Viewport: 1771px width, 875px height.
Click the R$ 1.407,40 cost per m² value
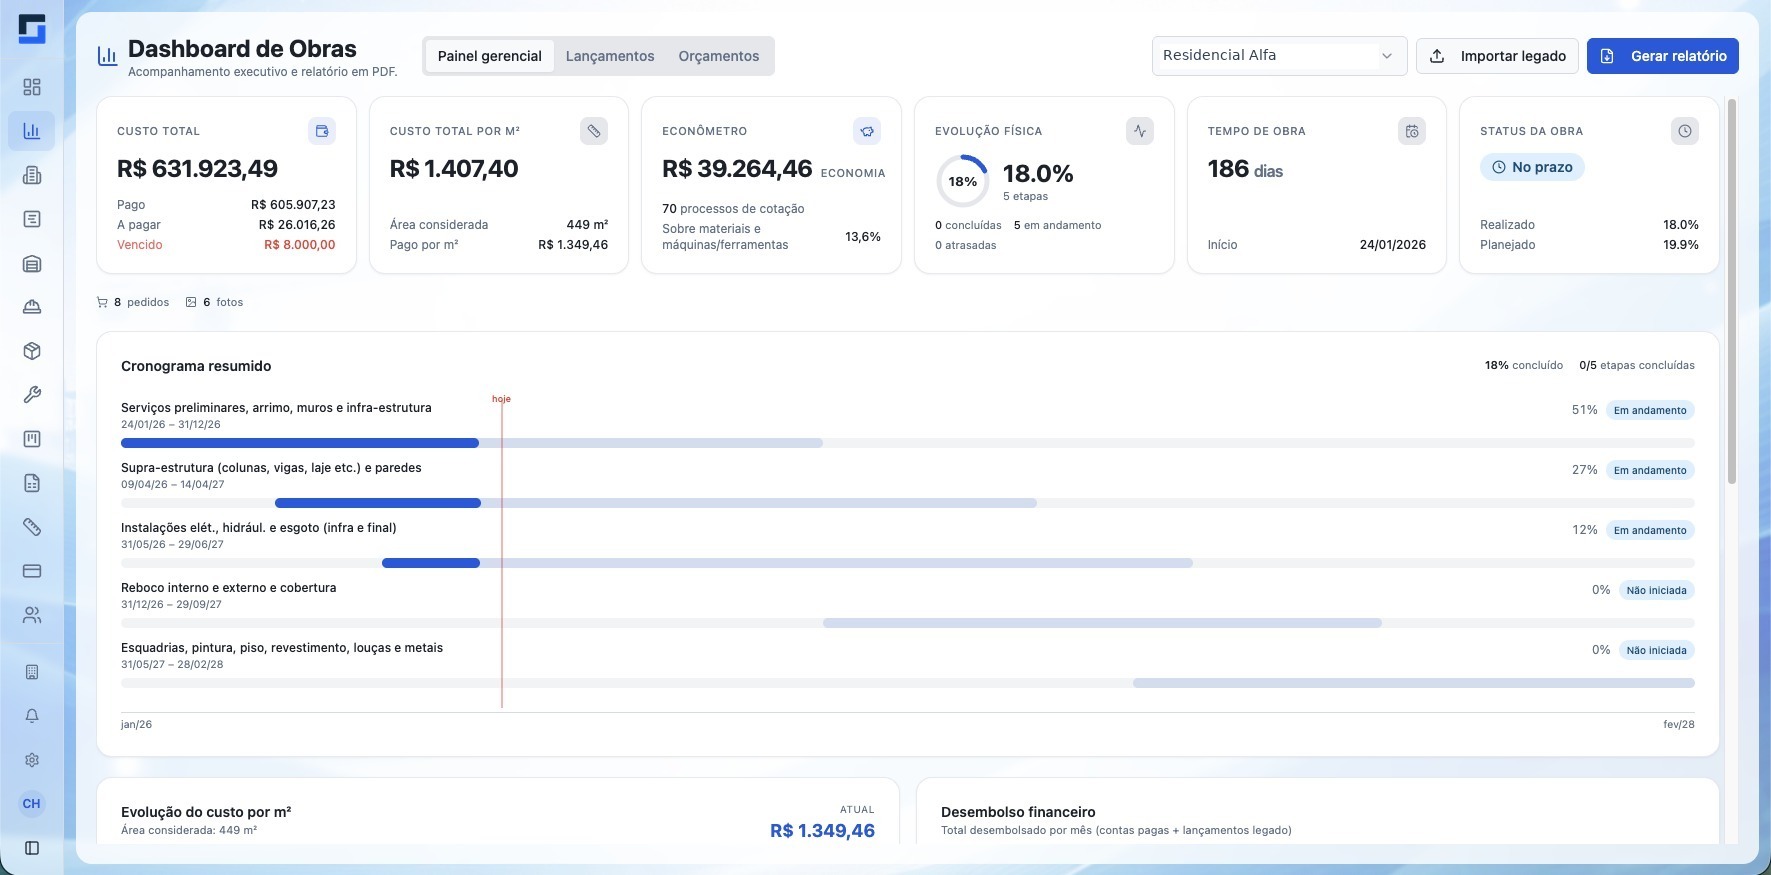454,169
